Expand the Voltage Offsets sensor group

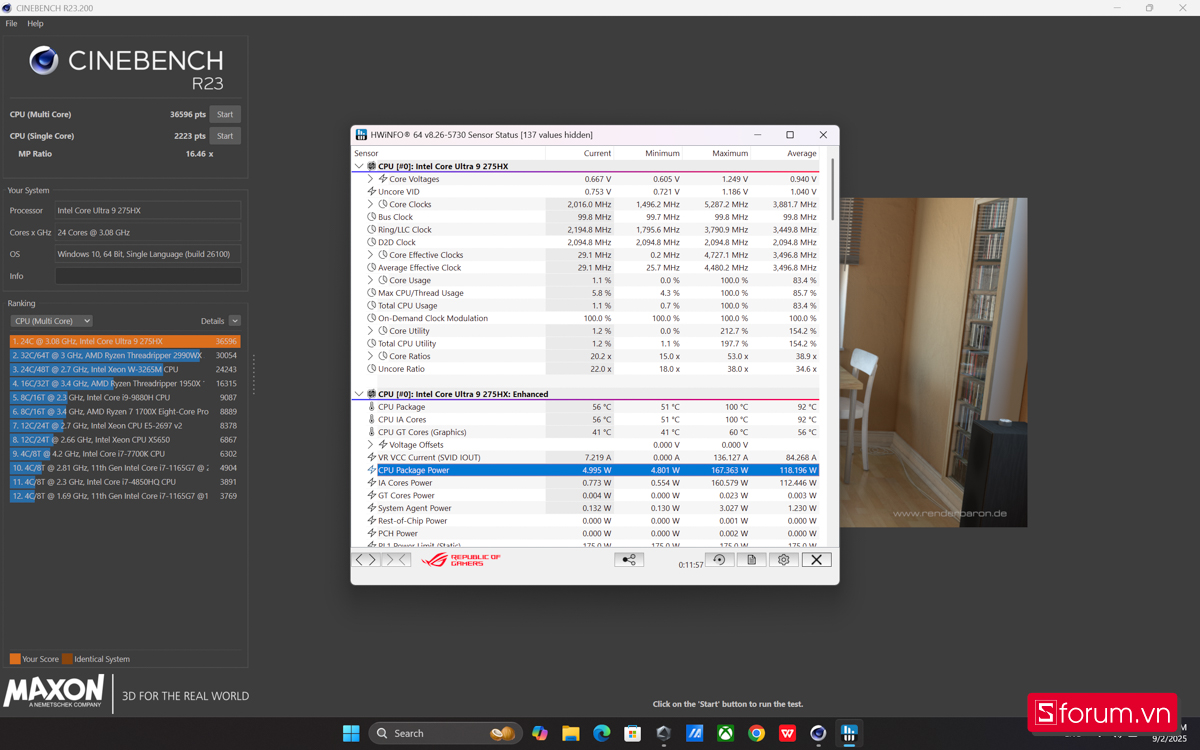tap(370, 445)
